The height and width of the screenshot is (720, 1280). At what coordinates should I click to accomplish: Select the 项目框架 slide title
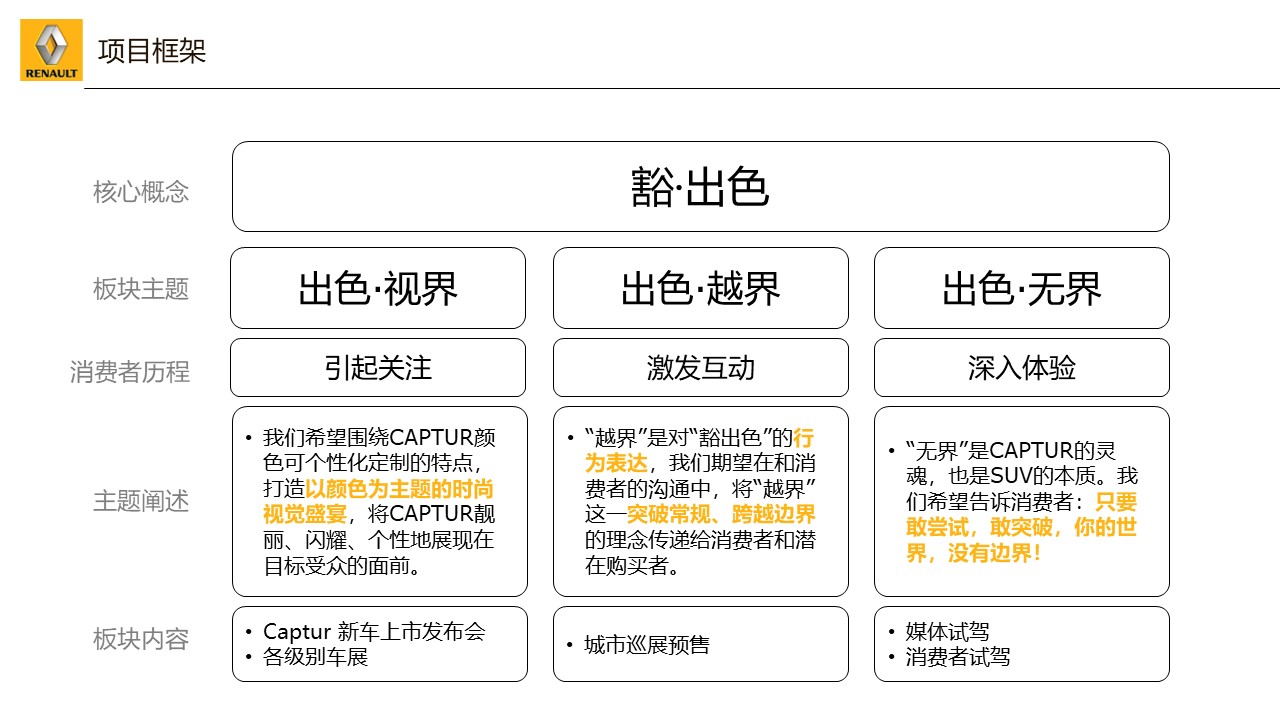click(x=152, y=51)
